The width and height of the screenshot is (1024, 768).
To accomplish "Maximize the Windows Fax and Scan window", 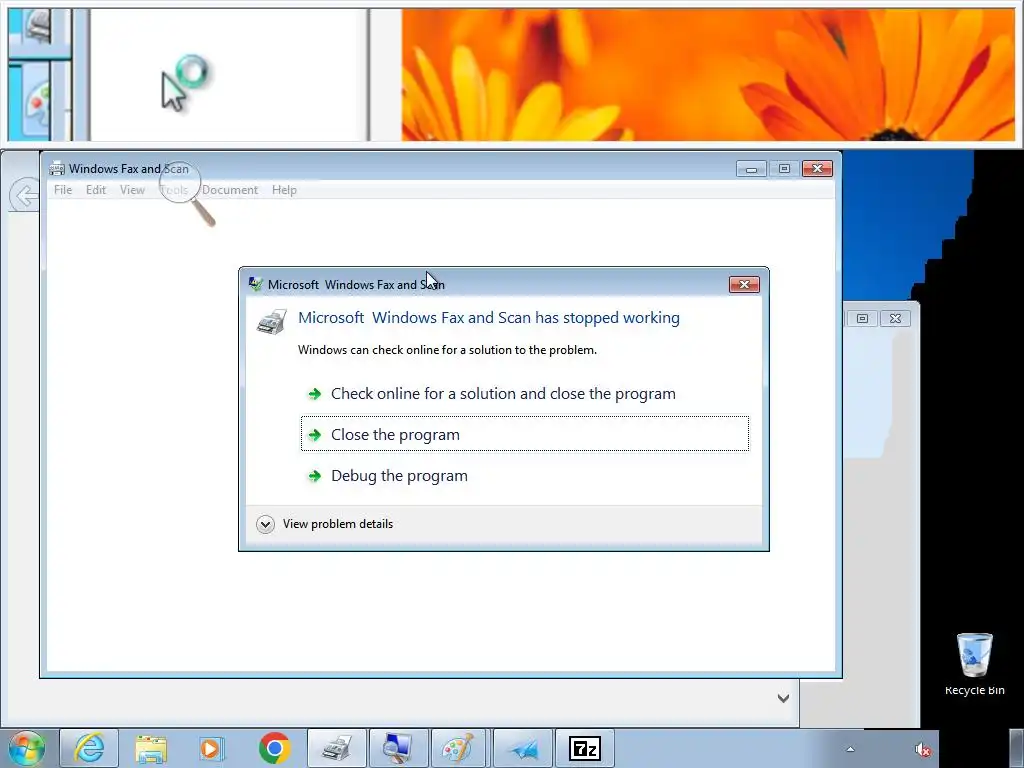I will [x=784, y=169].
